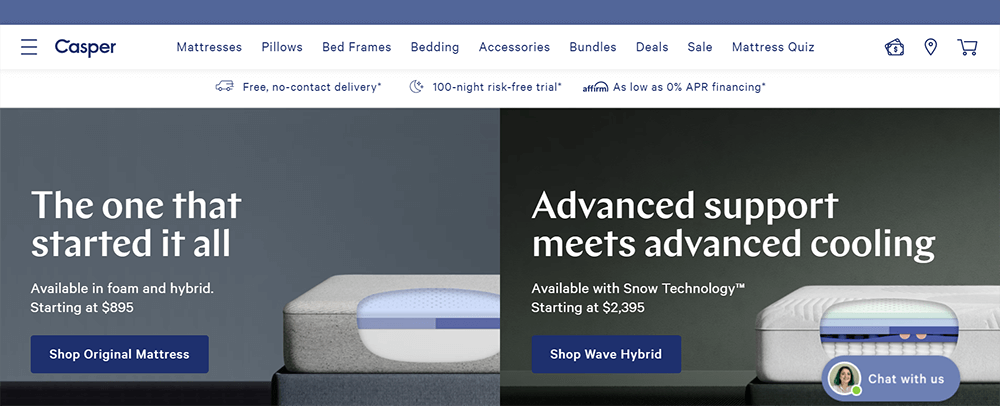Viewport: 1000px width, 406px height.
Task: Open the Accessories menu
Action: point(514,47)
